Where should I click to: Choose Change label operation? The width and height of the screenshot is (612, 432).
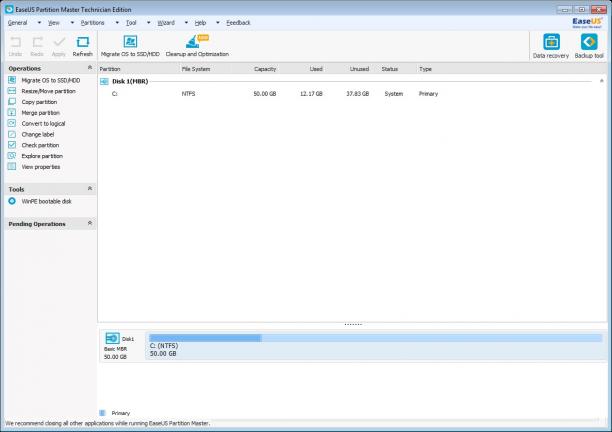coord(38,134)
